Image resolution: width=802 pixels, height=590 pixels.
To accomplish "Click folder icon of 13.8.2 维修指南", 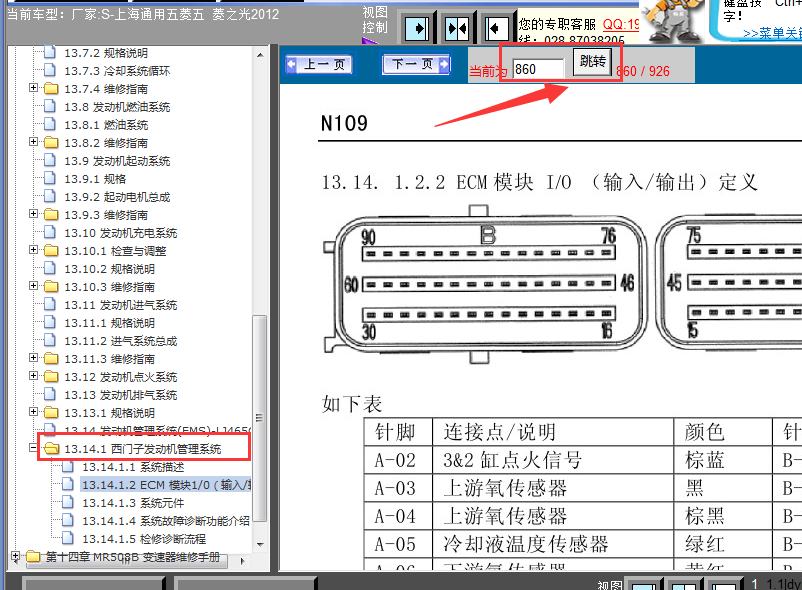I will coord(51,142).
